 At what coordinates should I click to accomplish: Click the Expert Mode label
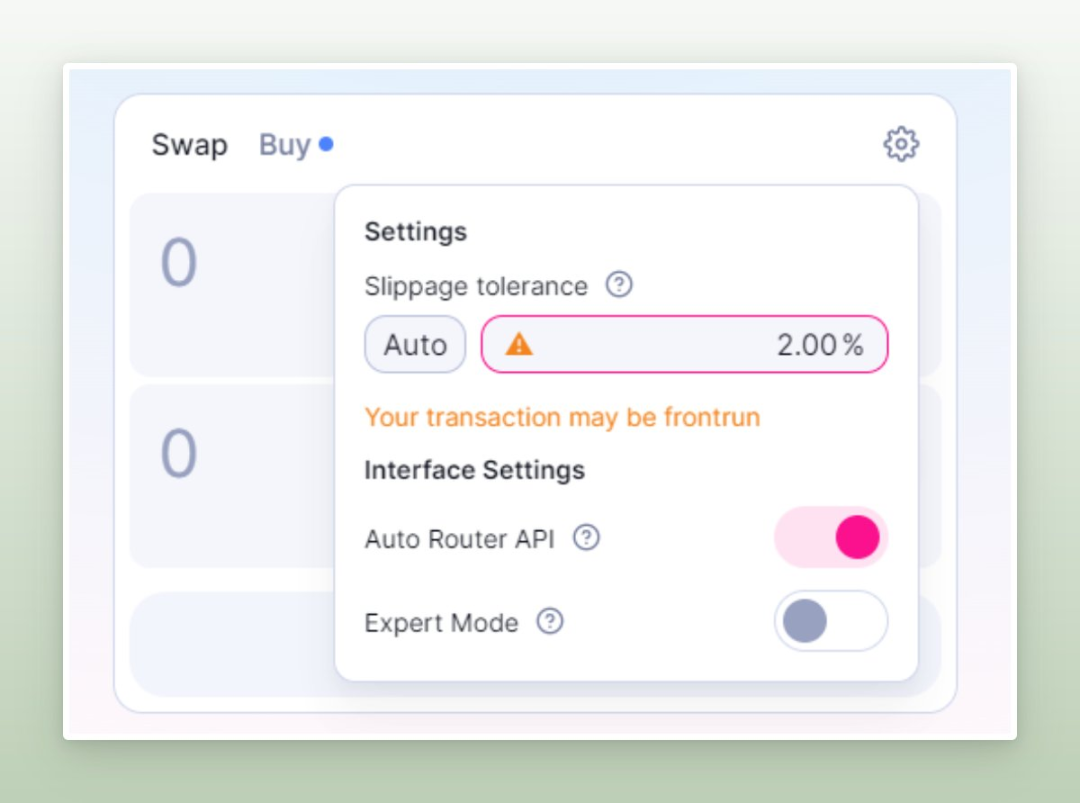[x=441, y=623]
